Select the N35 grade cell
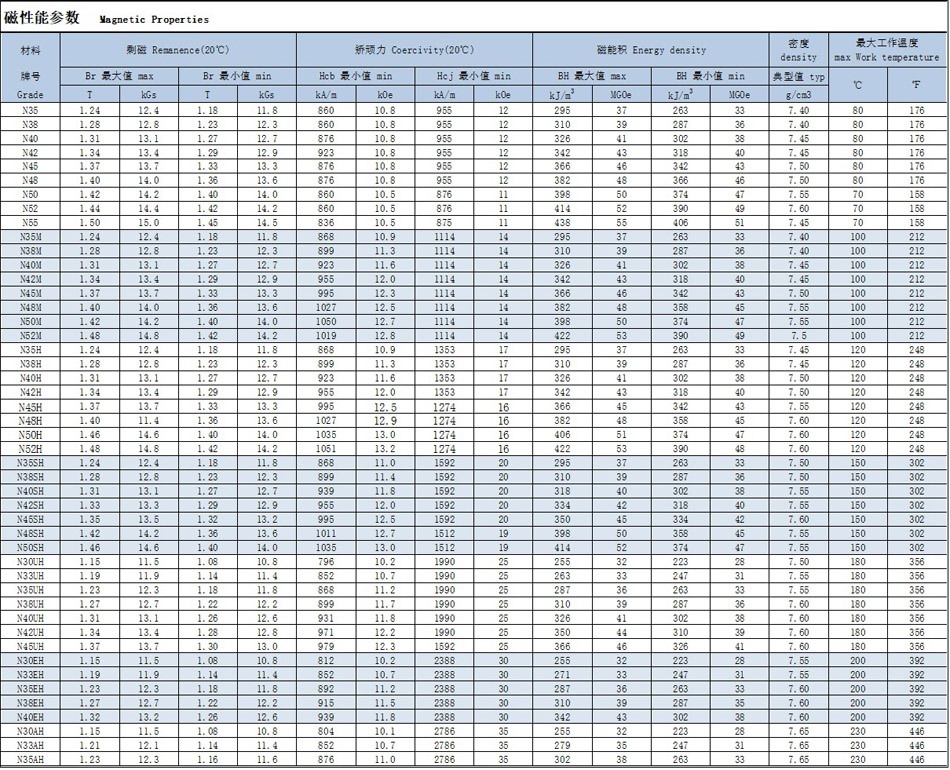950x770 pixels. (x=30, y=110)
